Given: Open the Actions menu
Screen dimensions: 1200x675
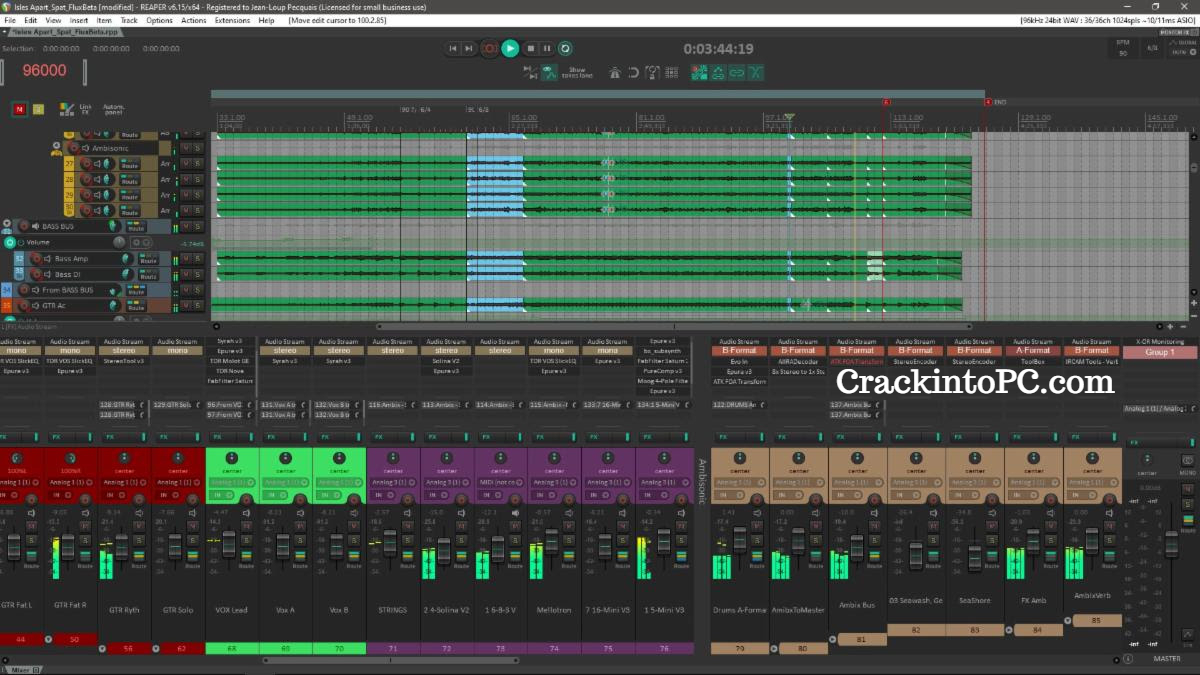Looking at the screenshot, I should coord(194,20).
